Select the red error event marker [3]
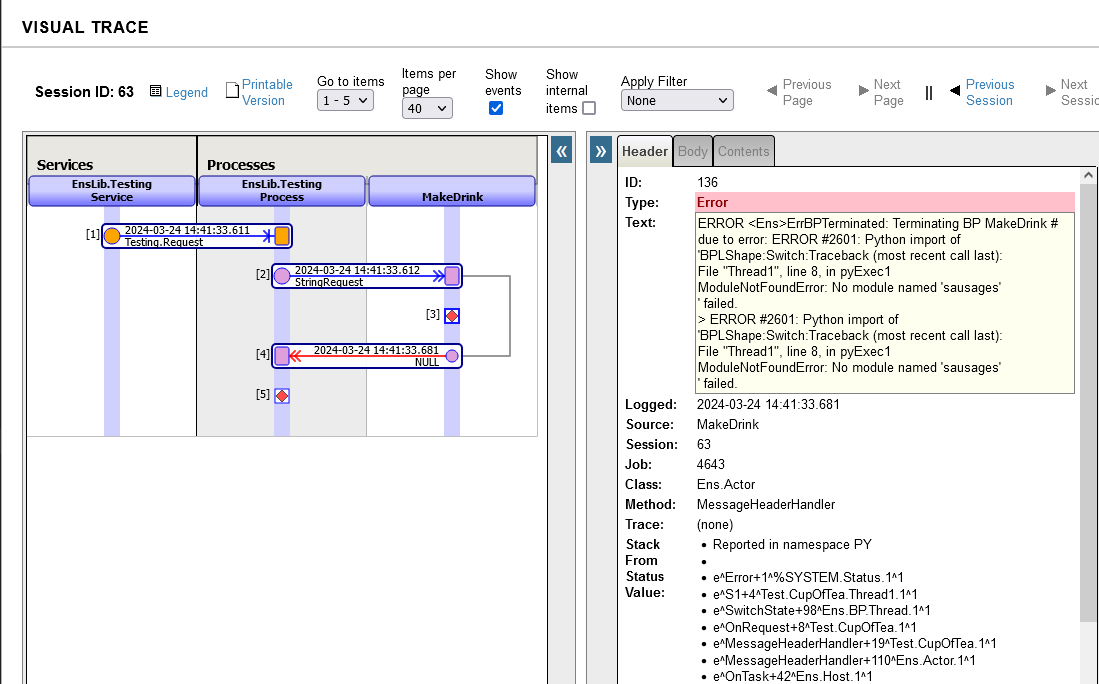This screenshot has width=1099, height=684. point(452,316)
